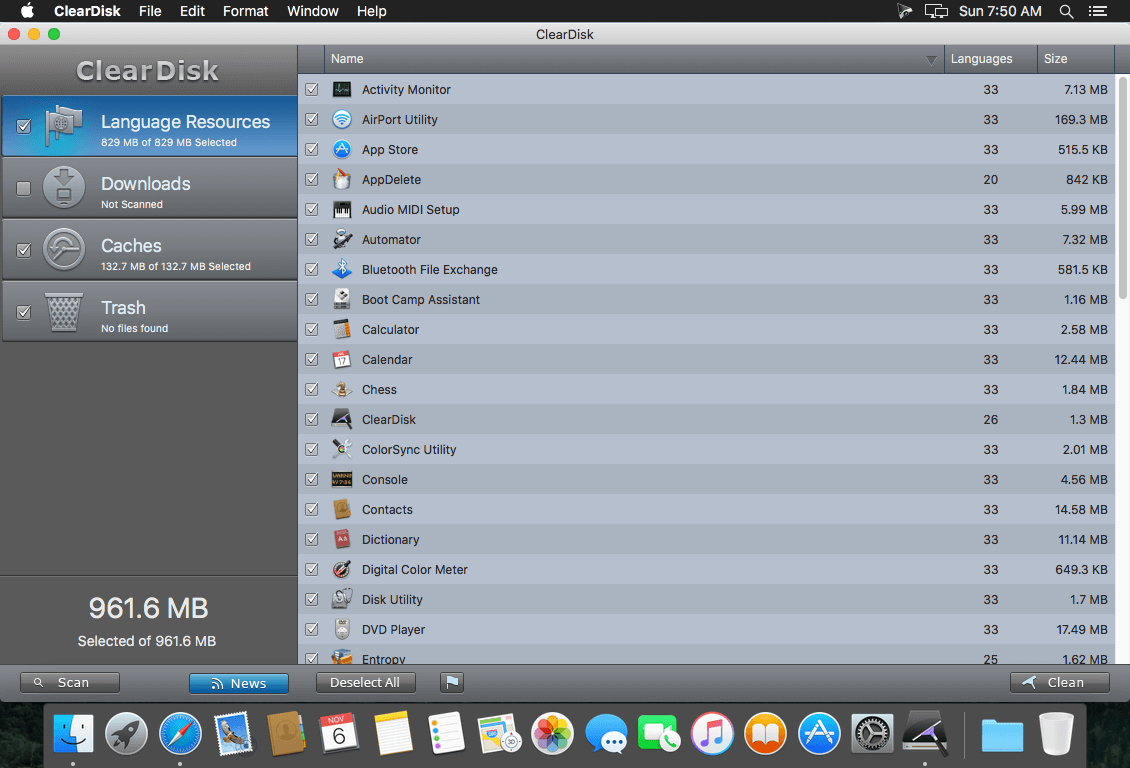Open Photos app from the Dock
Image resolution: width=1130 pixels, height=768 pixels.
point(552,733)
